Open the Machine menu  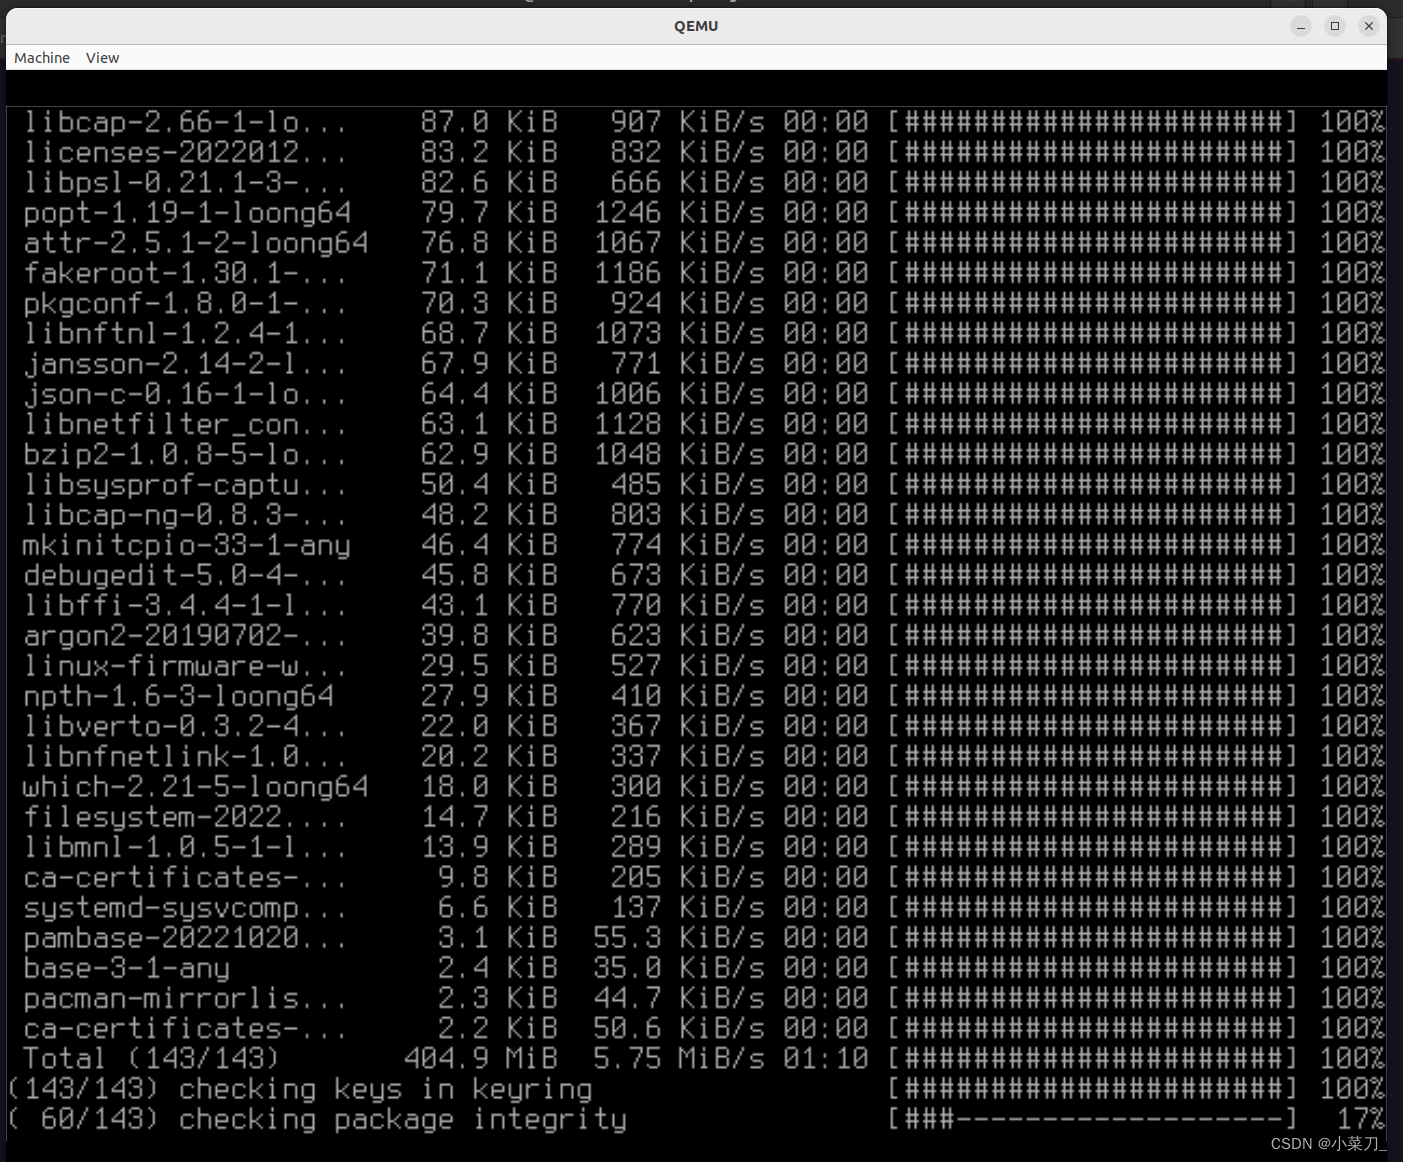41,57
